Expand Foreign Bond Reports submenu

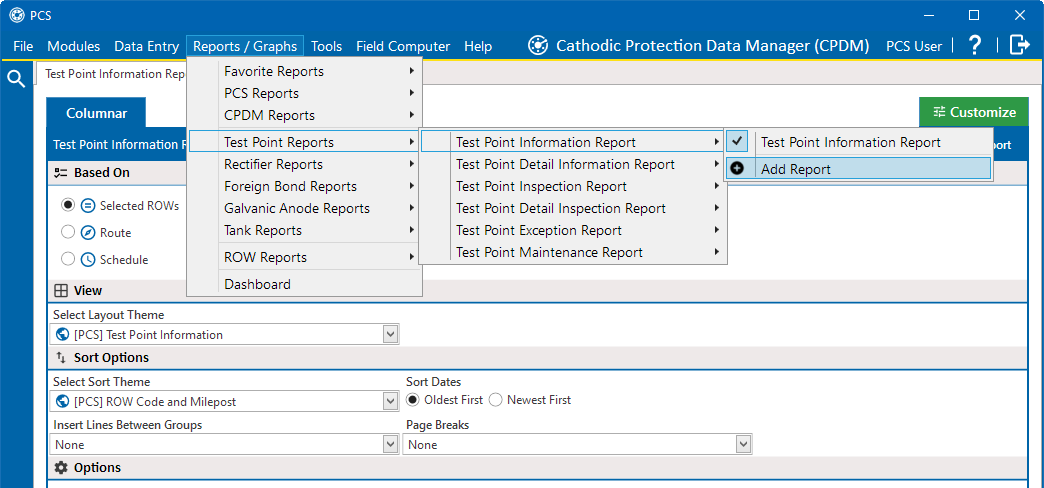pos(304,186)
